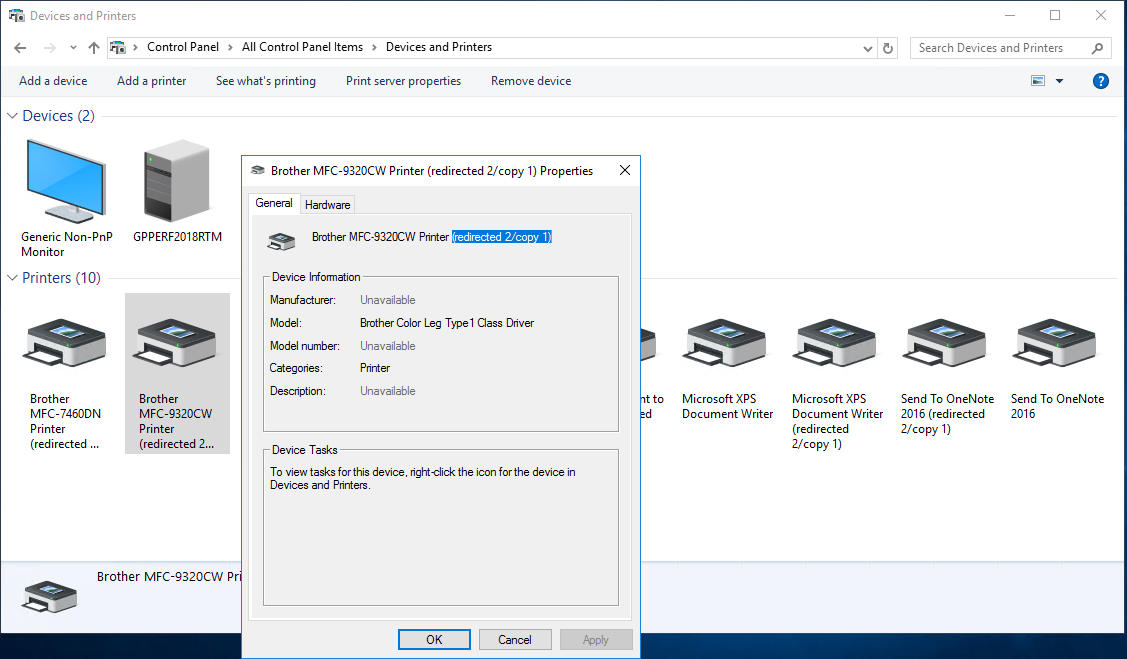Viewport: 1127px width, 659px height.
Task: Click the Model number Unavailable value
Action: coord(387,346)
